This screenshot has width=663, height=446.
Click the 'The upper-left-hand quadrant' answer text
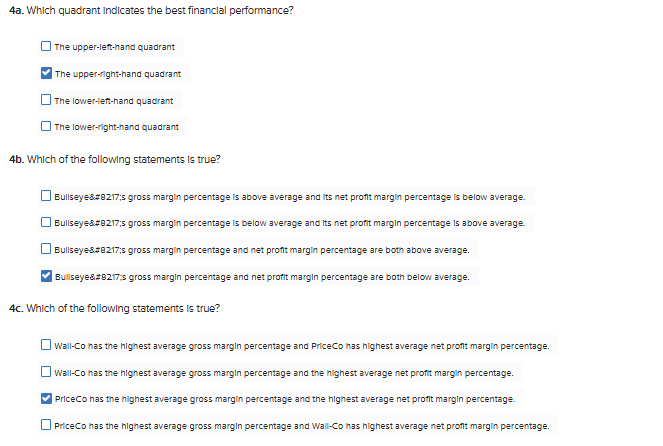pyautogui.click(x=113, y=47)
